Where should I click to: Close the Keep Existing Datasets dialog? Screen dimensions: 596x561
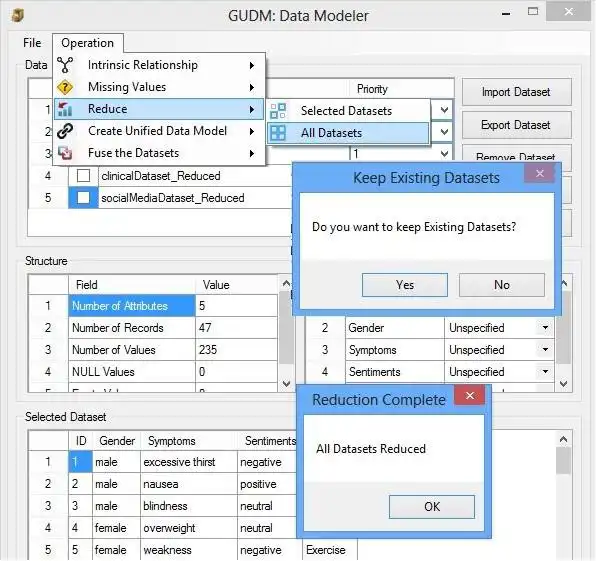540,174
